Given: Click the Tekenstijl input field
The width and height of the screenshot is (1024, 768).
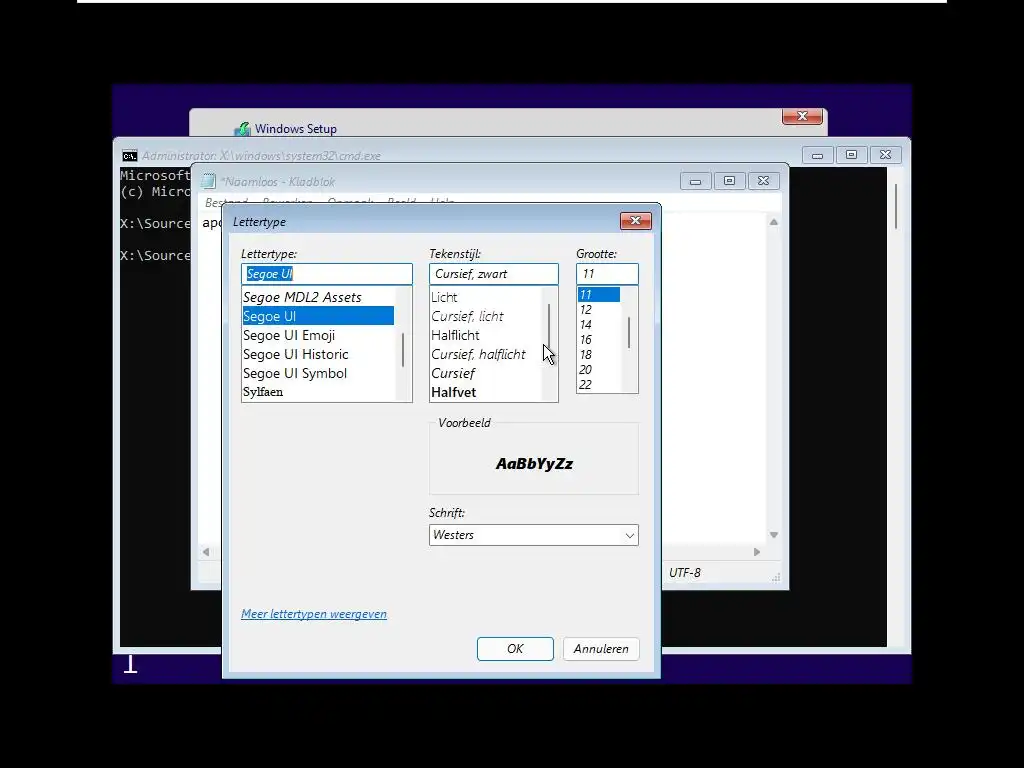Looking at the screenshot, I should 494,274.
